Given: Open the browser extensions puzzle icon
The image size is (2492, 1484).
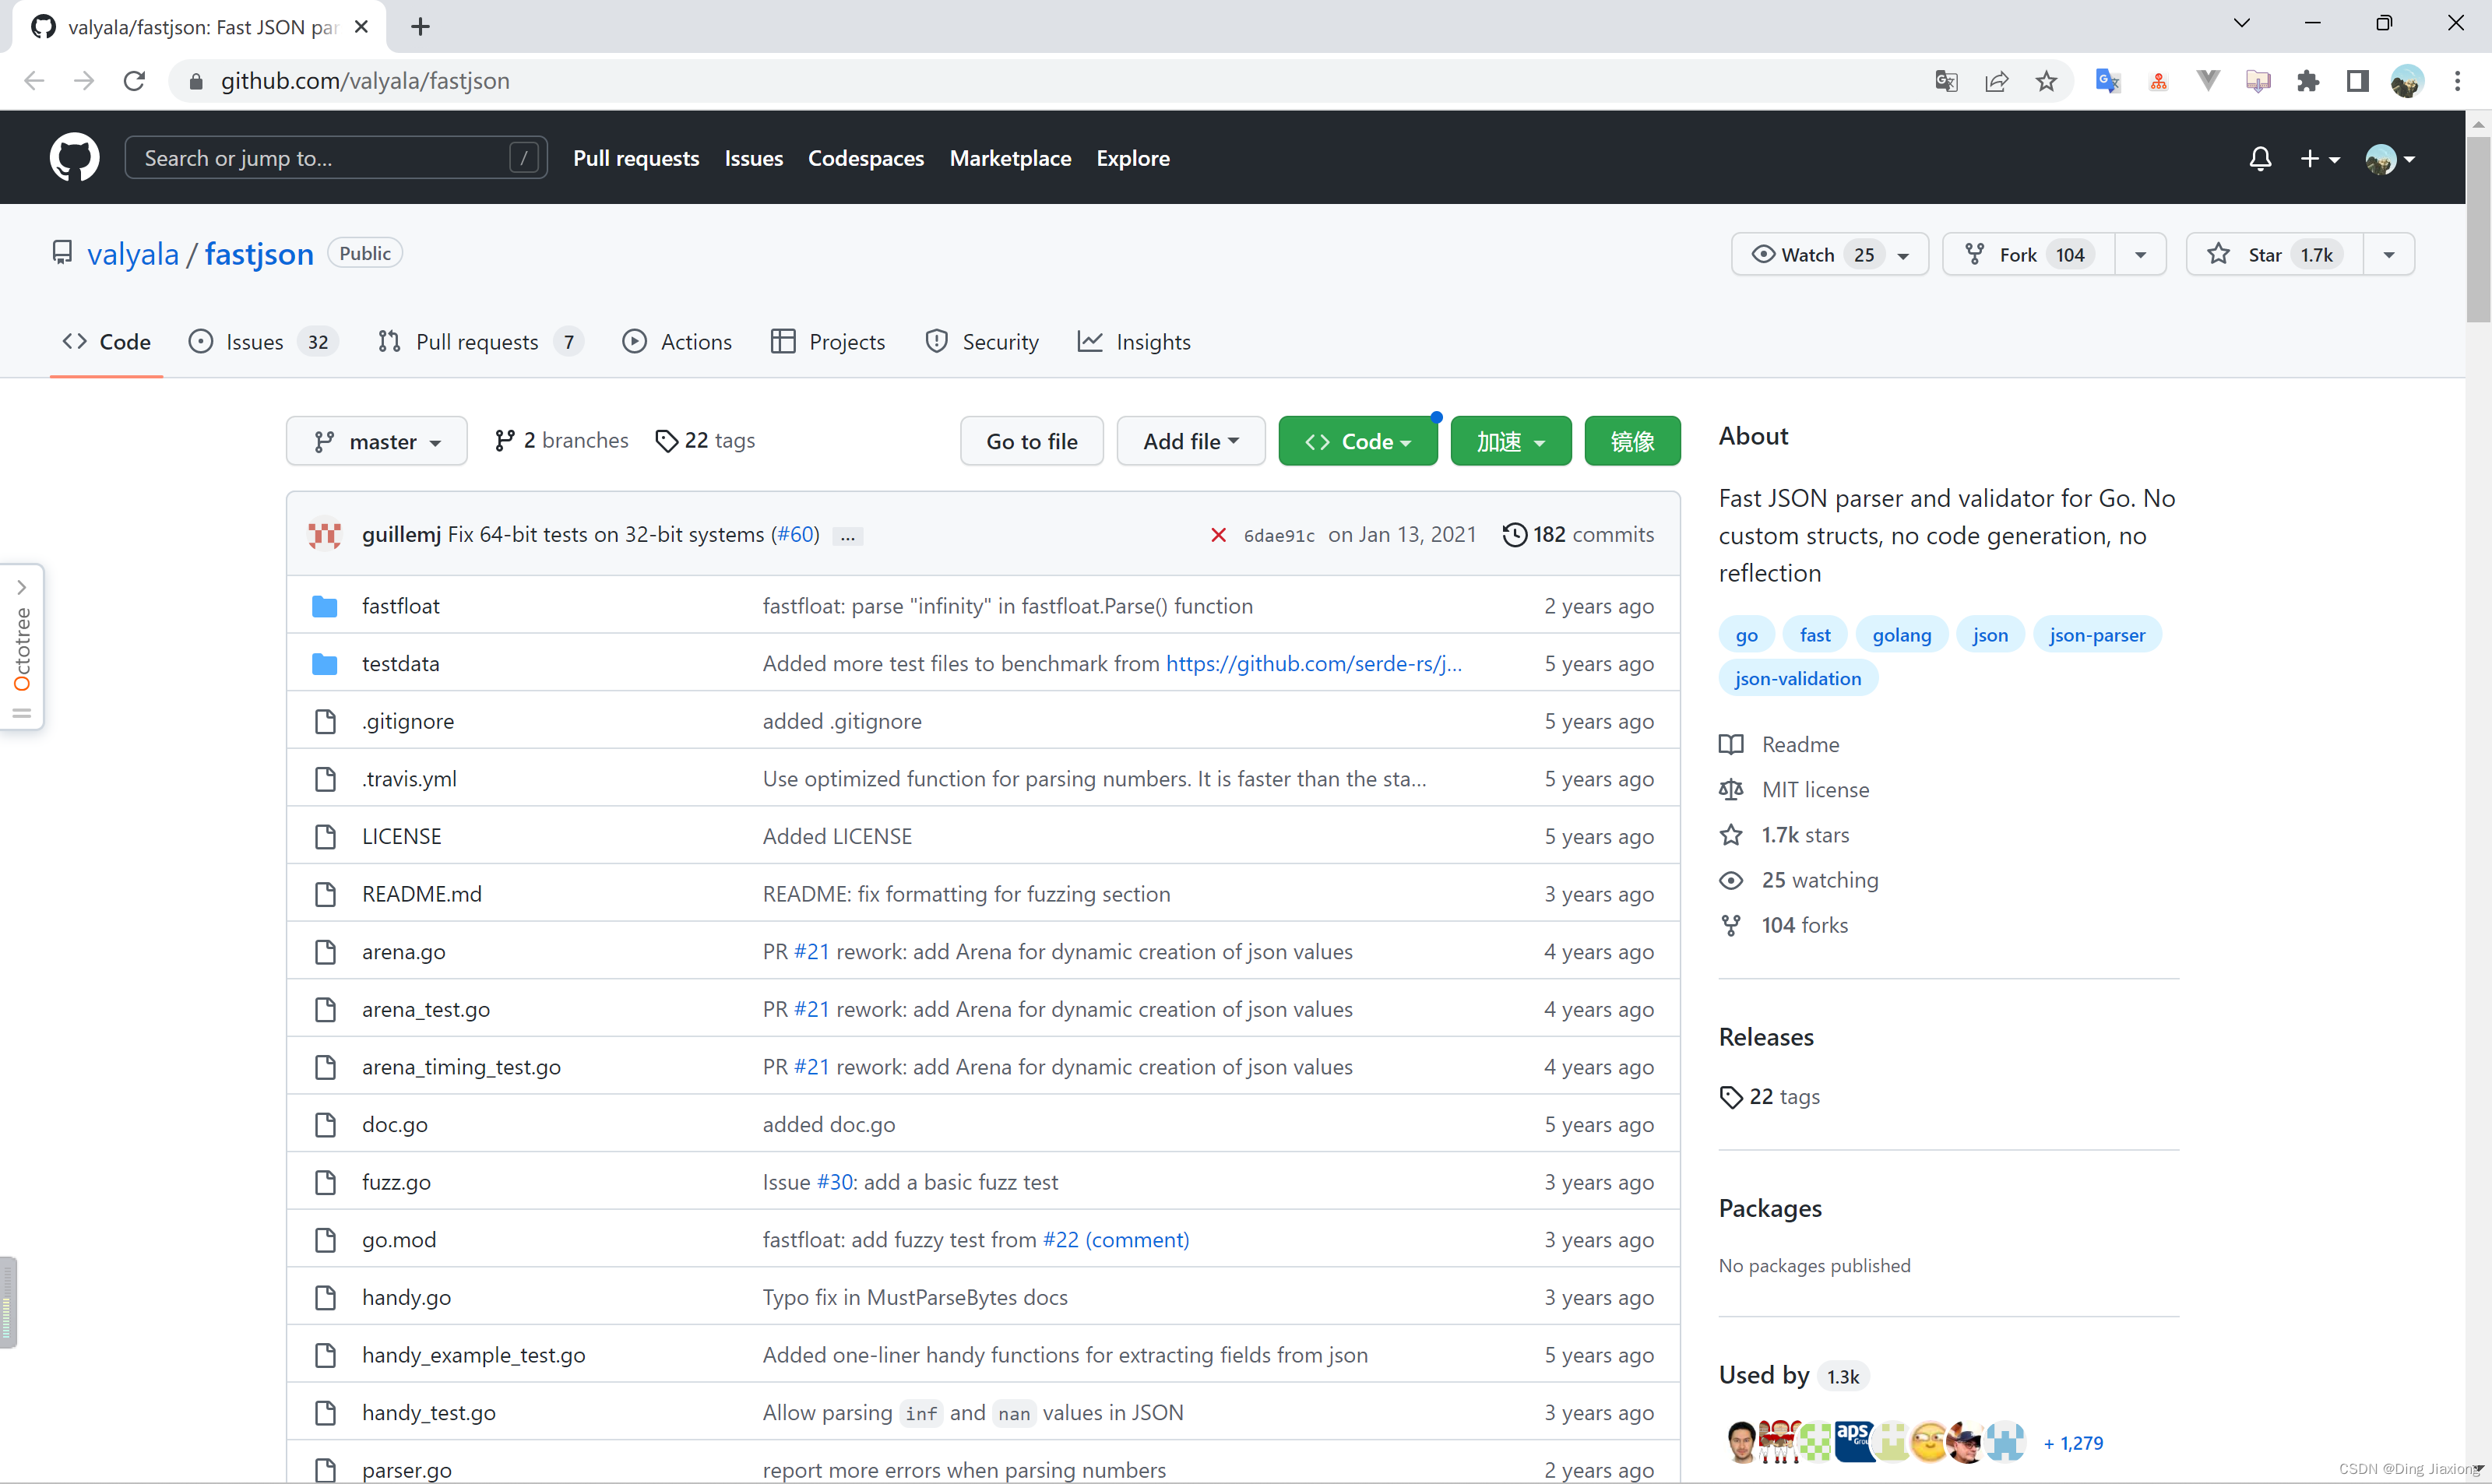Looking at the screenshot, I should pyautogui.click(x=2308, y=81).
